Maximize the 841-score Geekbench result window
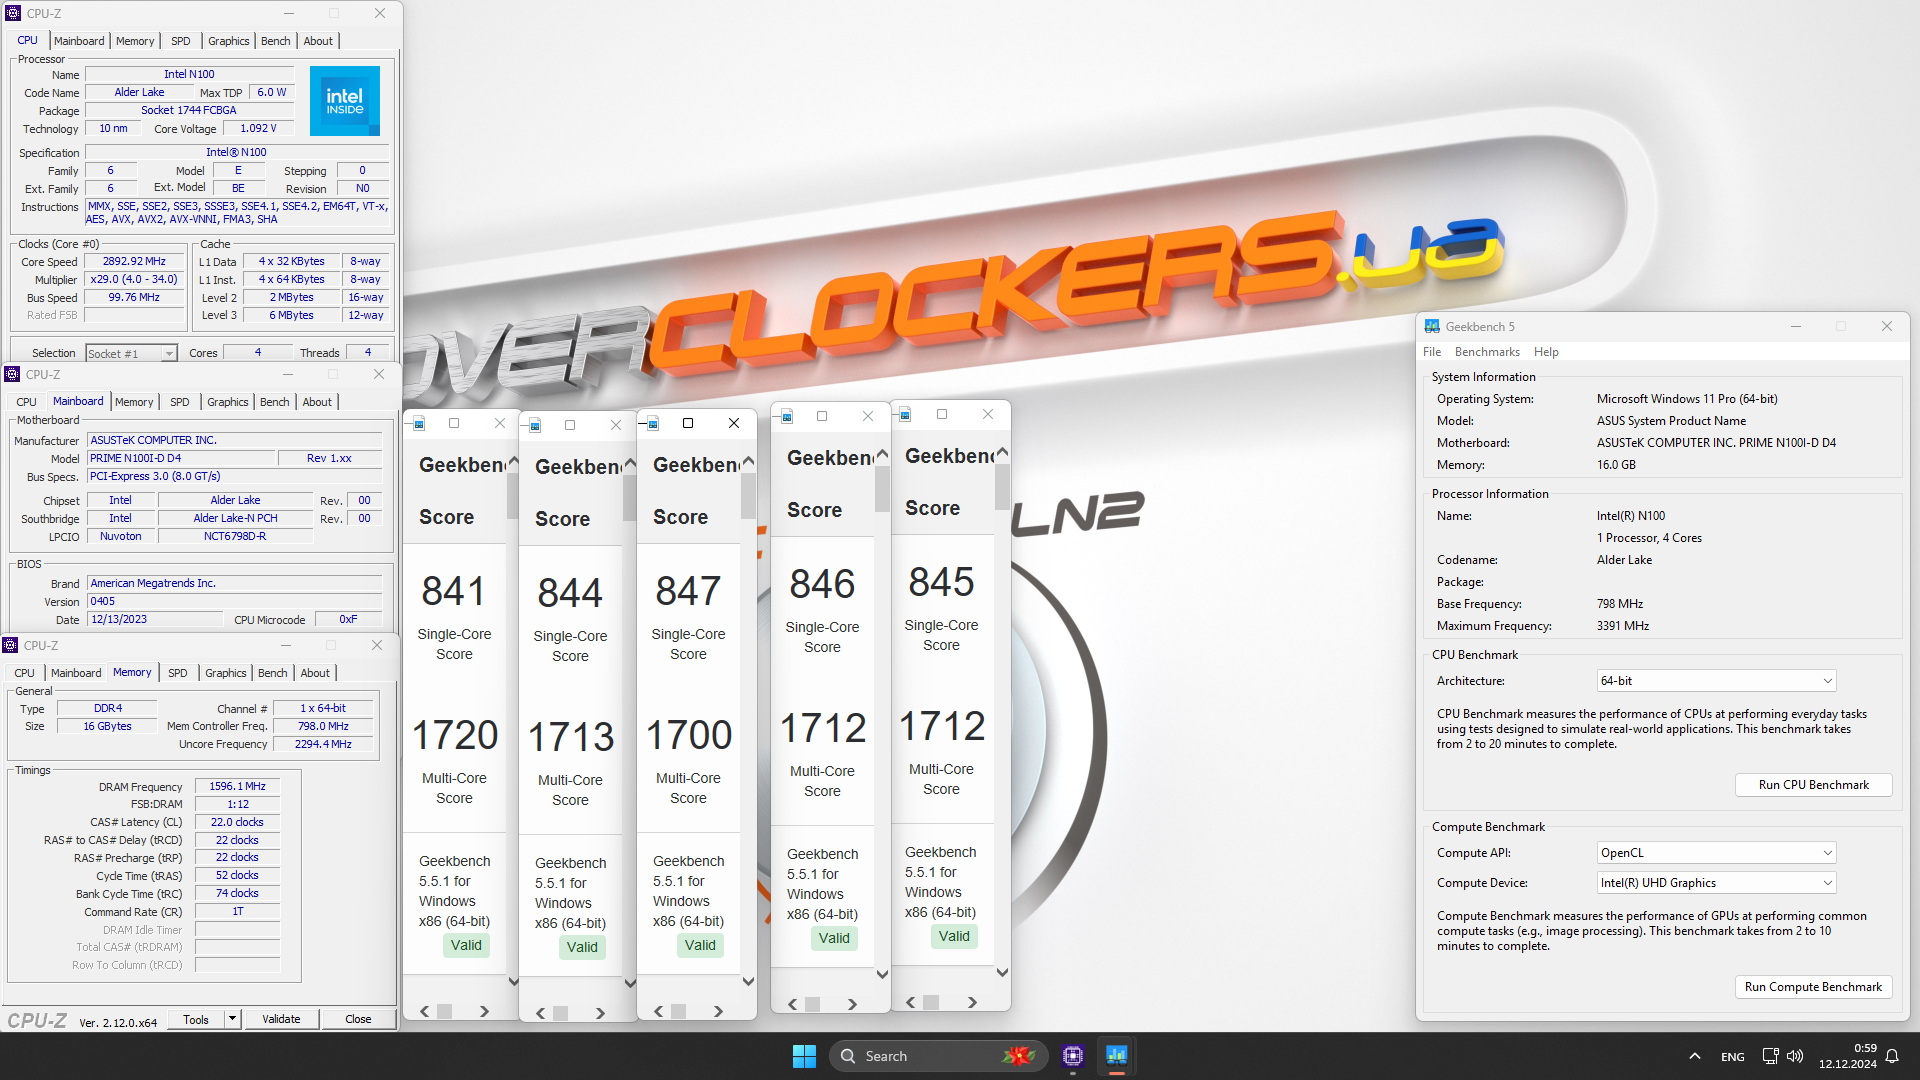The image size is (1920, 1080). 454,423
